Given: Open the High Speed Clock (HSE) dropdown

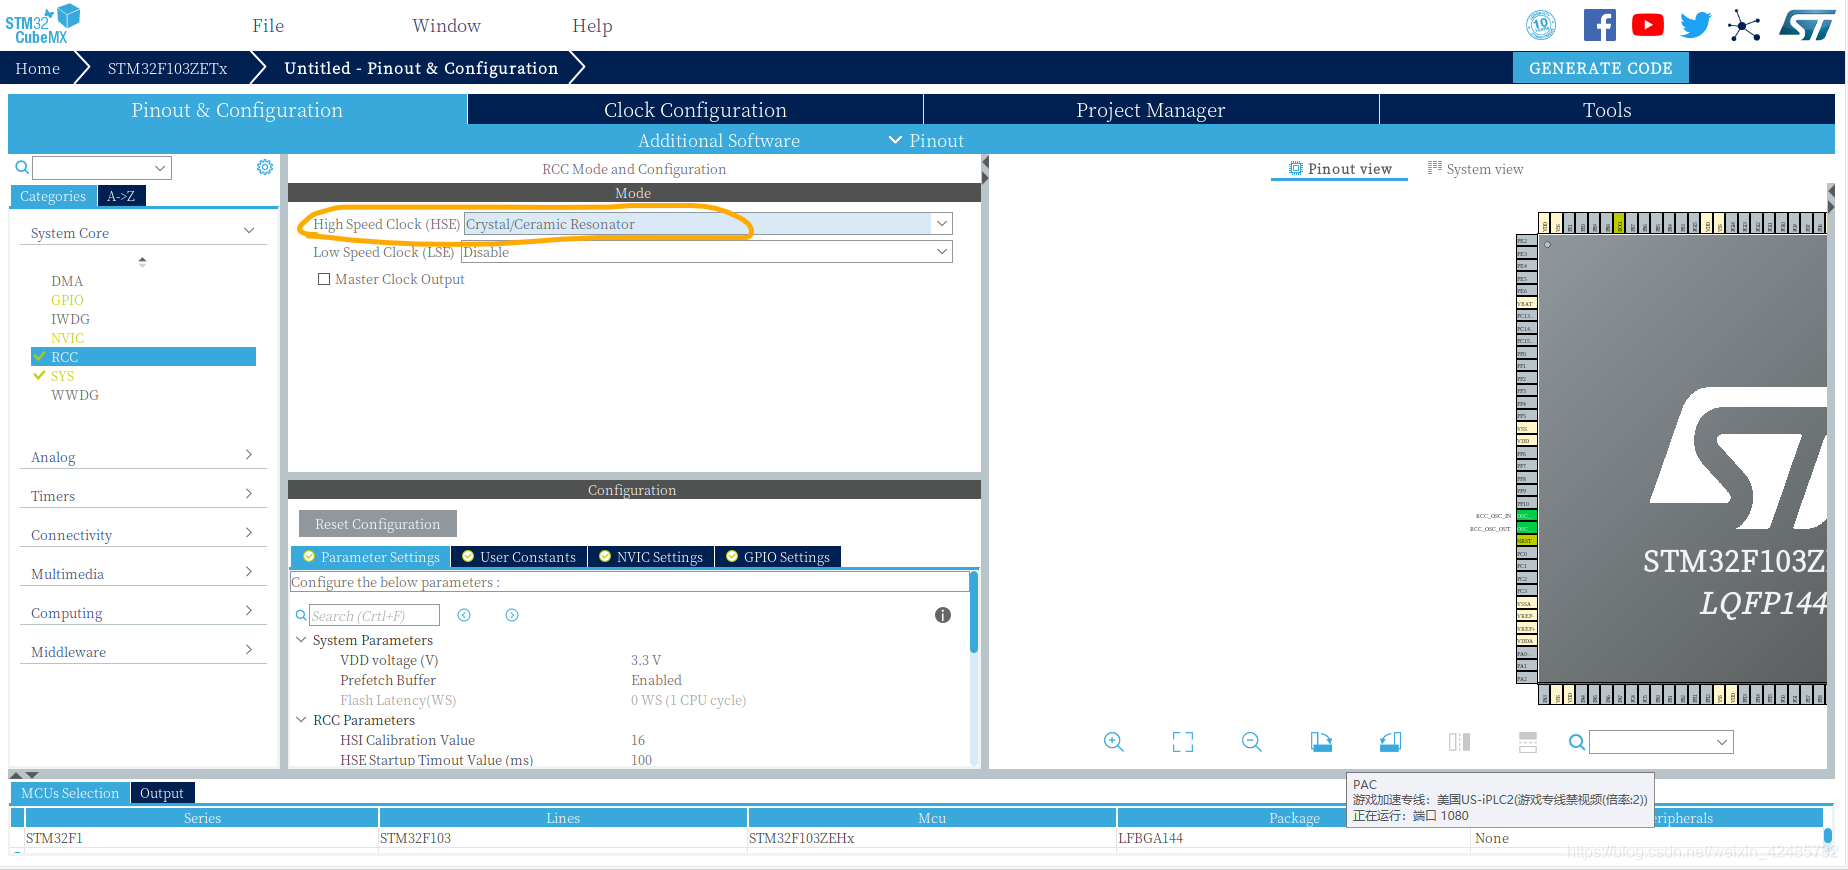Looking at the screenshot, I should 941,224.
